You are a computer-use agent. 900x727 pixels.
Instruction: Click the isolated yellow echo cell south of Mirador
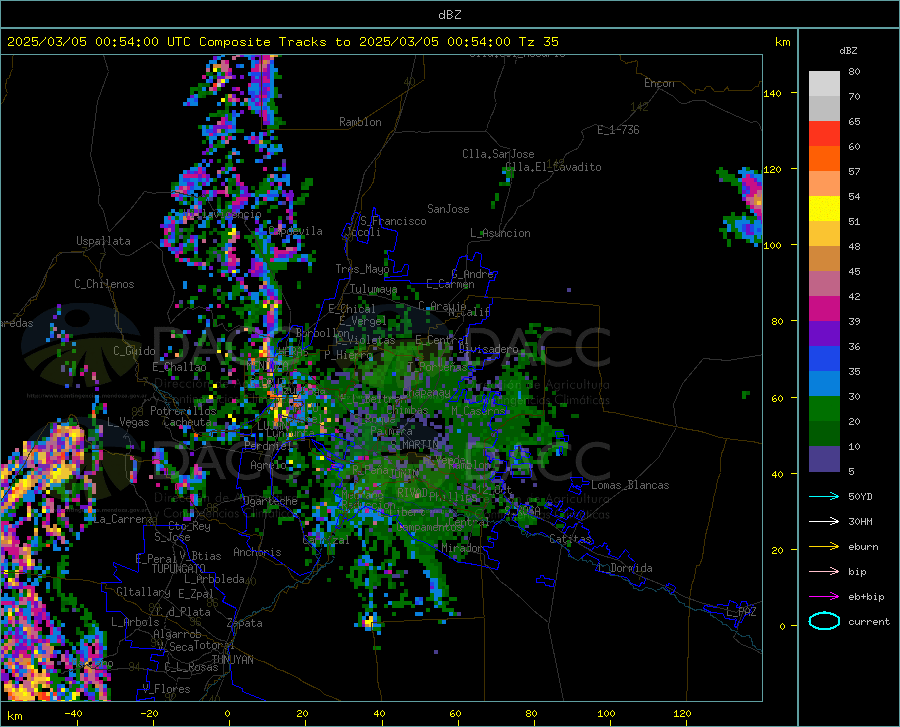368,621
